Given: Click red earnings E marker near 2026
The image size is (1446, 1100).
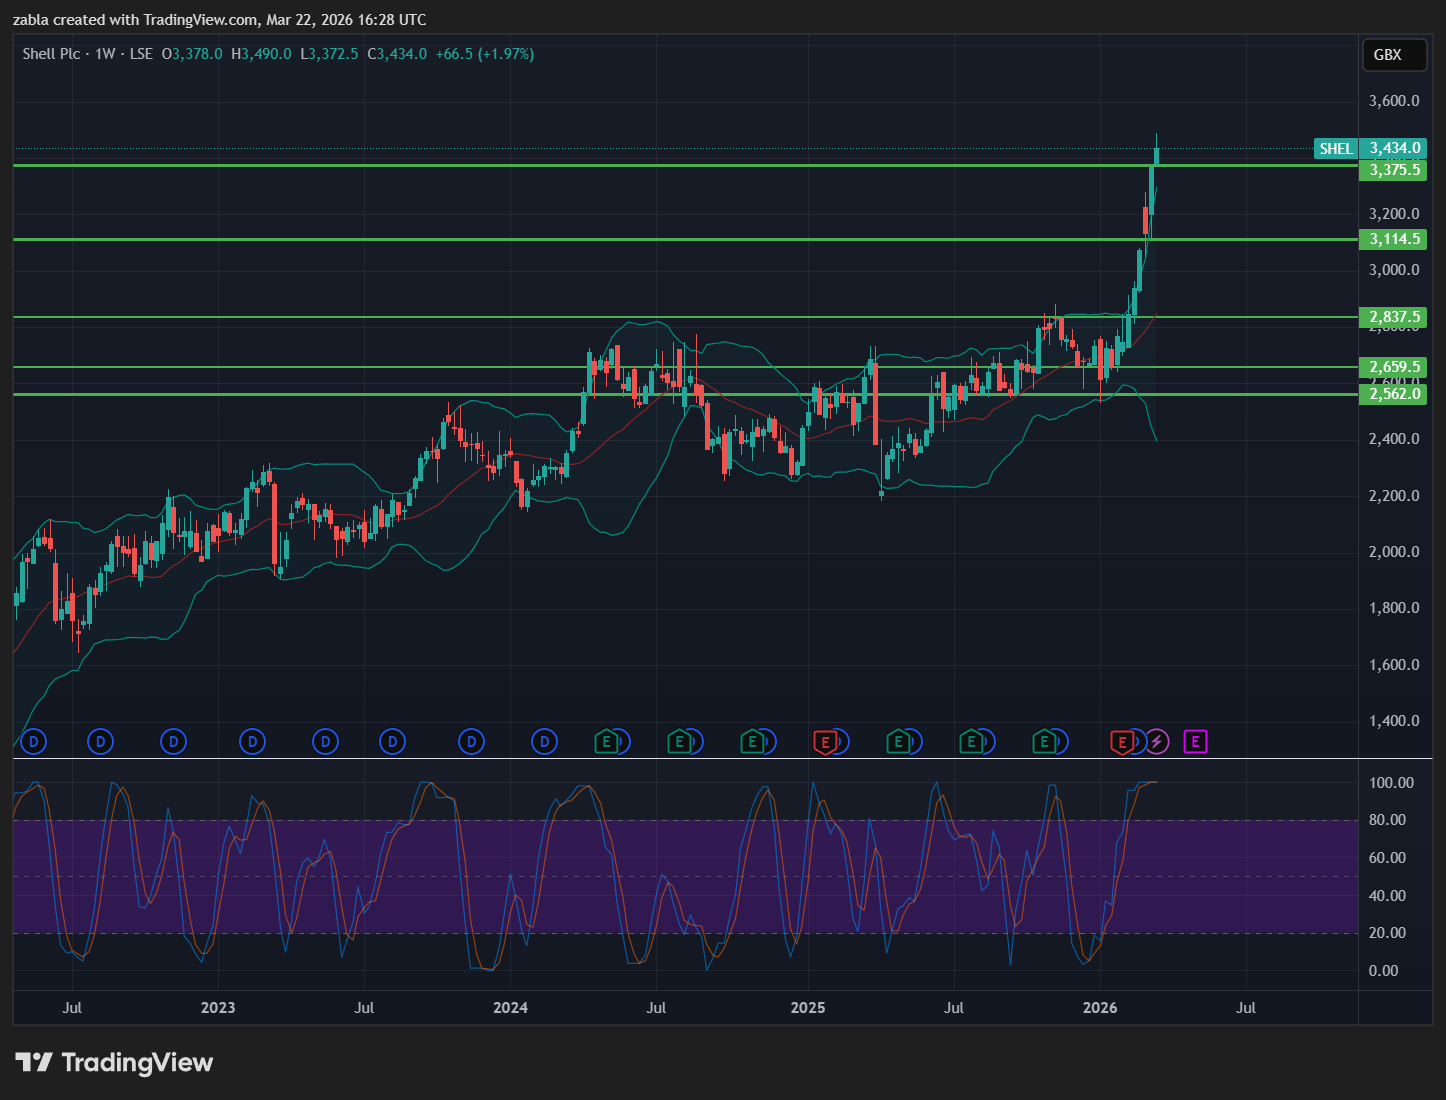Looking at the screenshot, I should [1122, 742].
